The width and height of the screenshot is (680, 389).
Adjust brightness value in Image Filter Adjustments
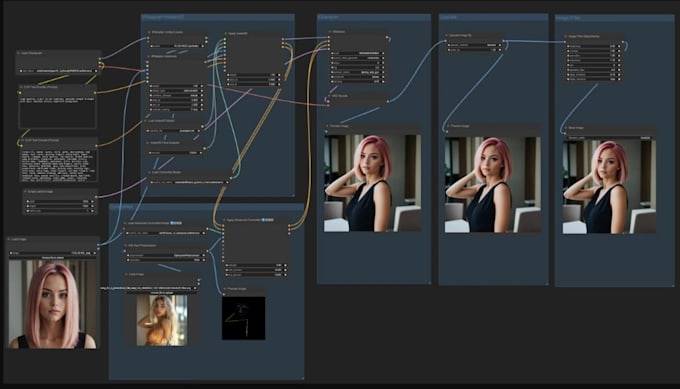(x=593, y=46)
